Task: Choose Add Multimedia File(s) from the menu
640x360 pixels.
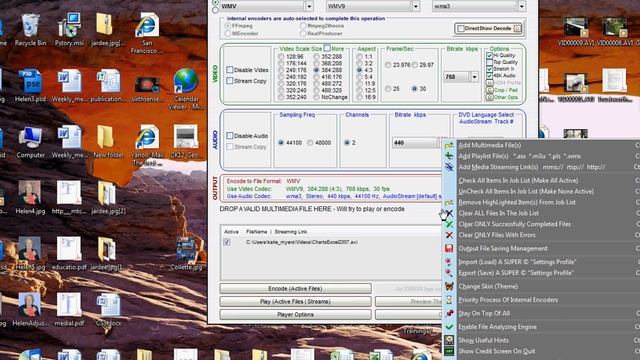Action: point(490,145)
